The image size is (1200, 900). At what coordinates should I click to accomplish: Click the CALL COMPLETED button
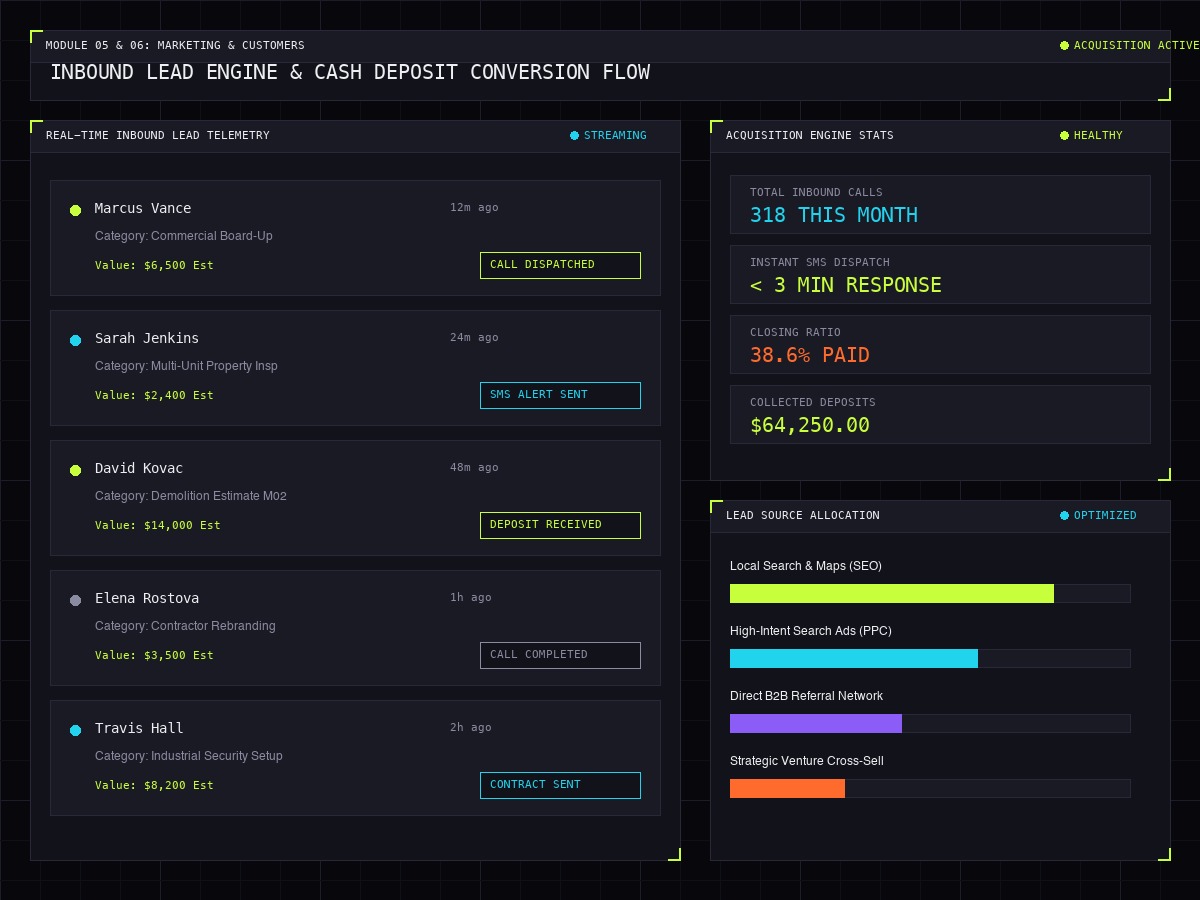pyautogui.click(x=560, y=655)
